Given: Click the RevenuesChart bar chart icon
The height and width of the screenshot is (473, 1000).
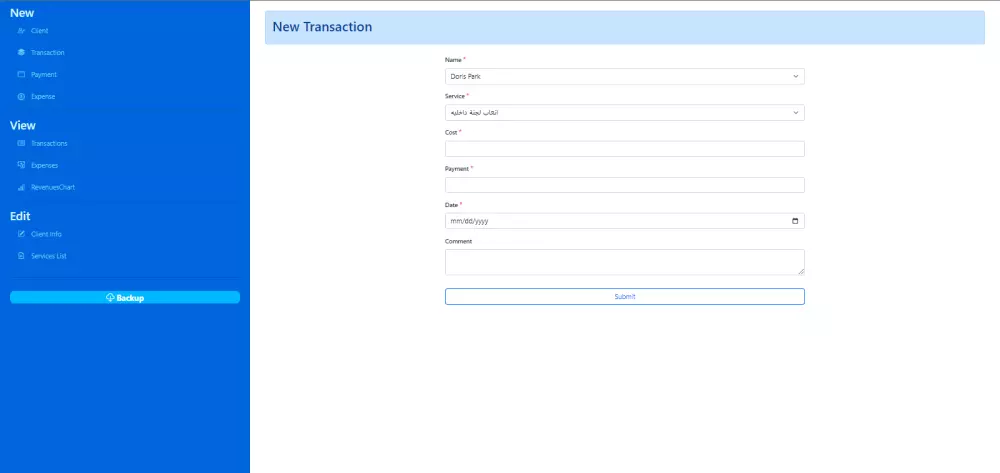Looking at the screenshot, I should tap(21, 187).
